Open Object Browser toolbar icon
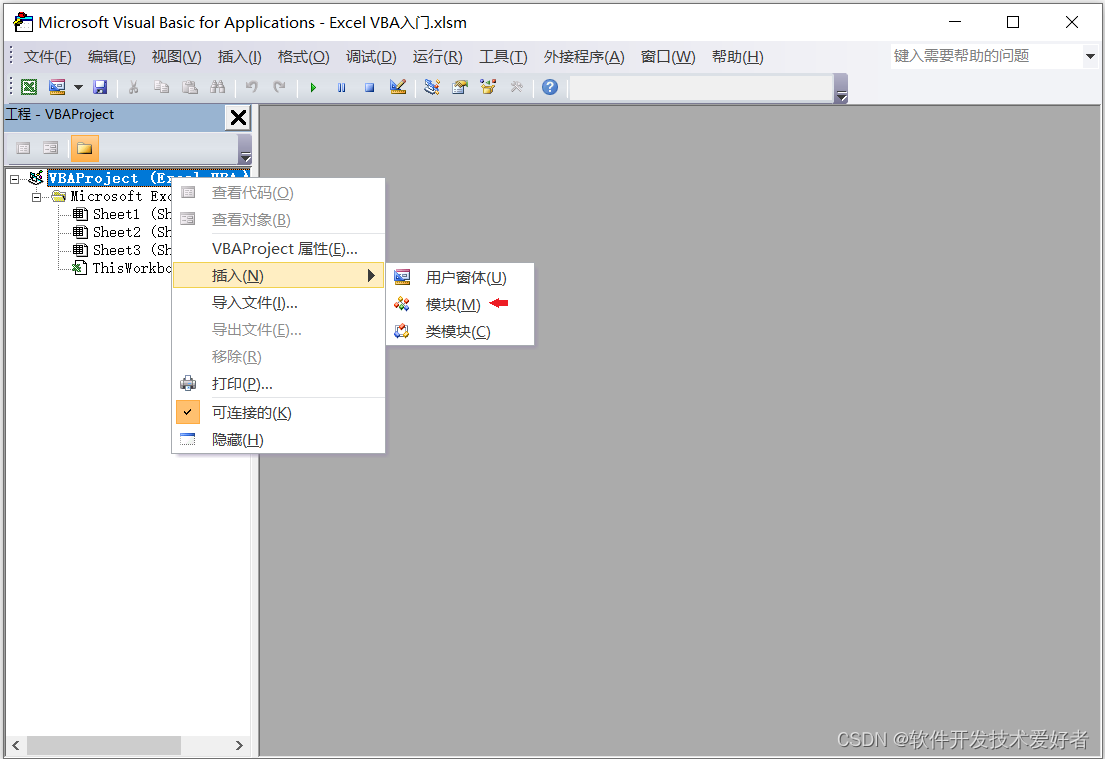Viewport: 1105px width, 759px height. 488,87
